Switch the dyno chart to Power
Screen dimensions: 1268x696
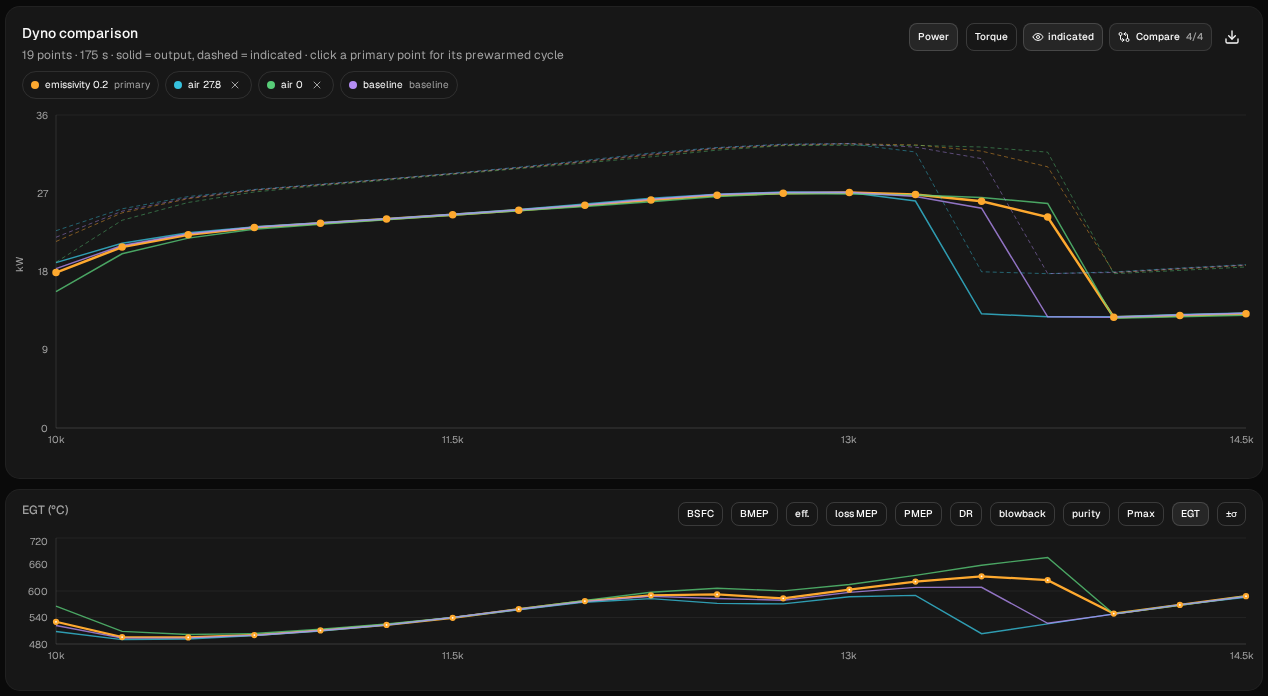click(x=933, y=37)
